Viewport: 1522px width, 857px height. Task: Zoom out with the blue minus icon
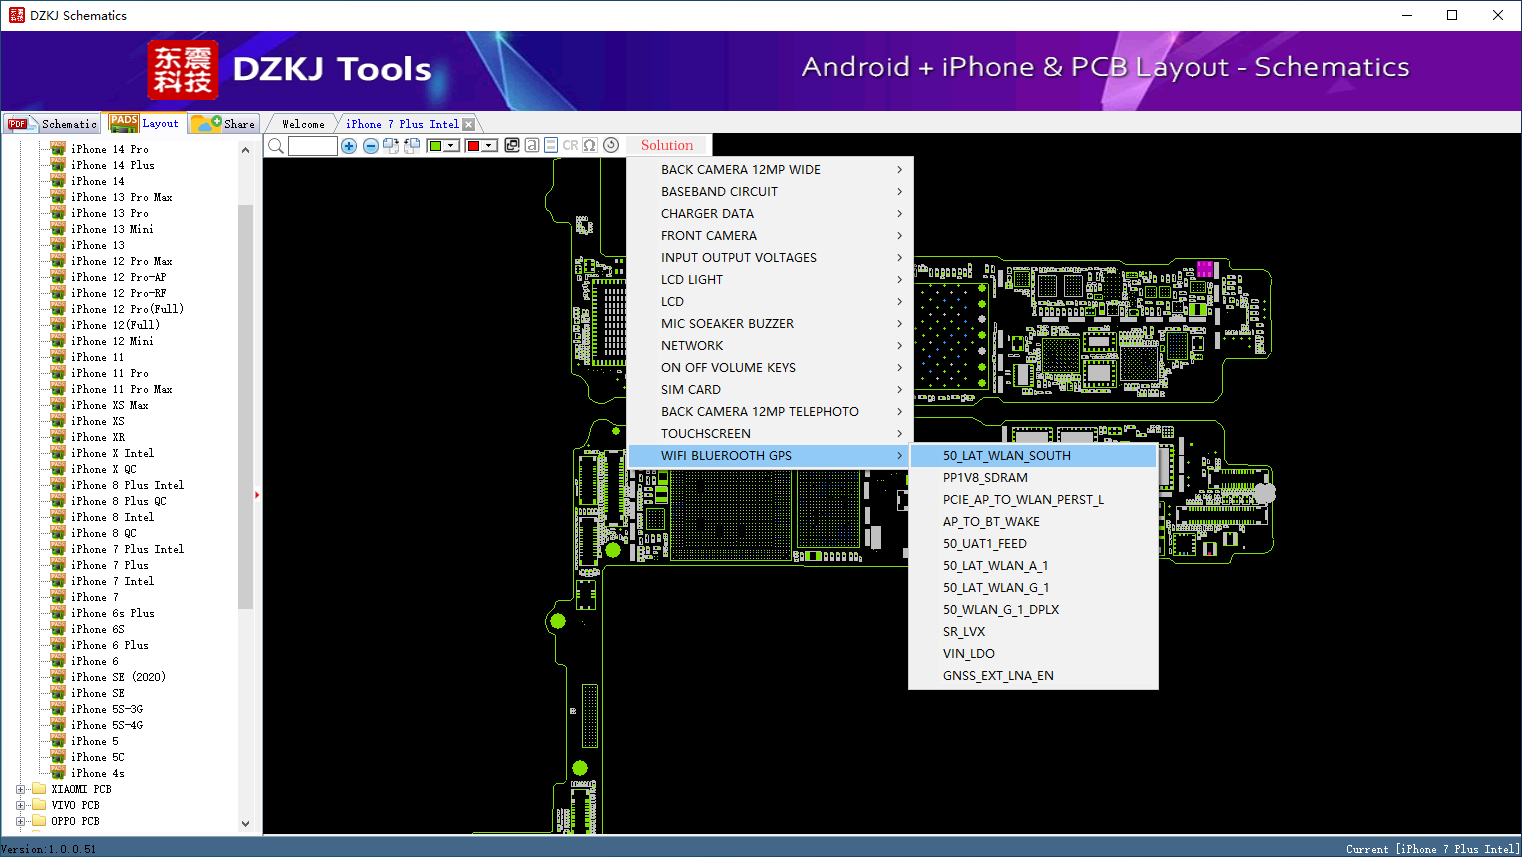(x=371, y=146)
